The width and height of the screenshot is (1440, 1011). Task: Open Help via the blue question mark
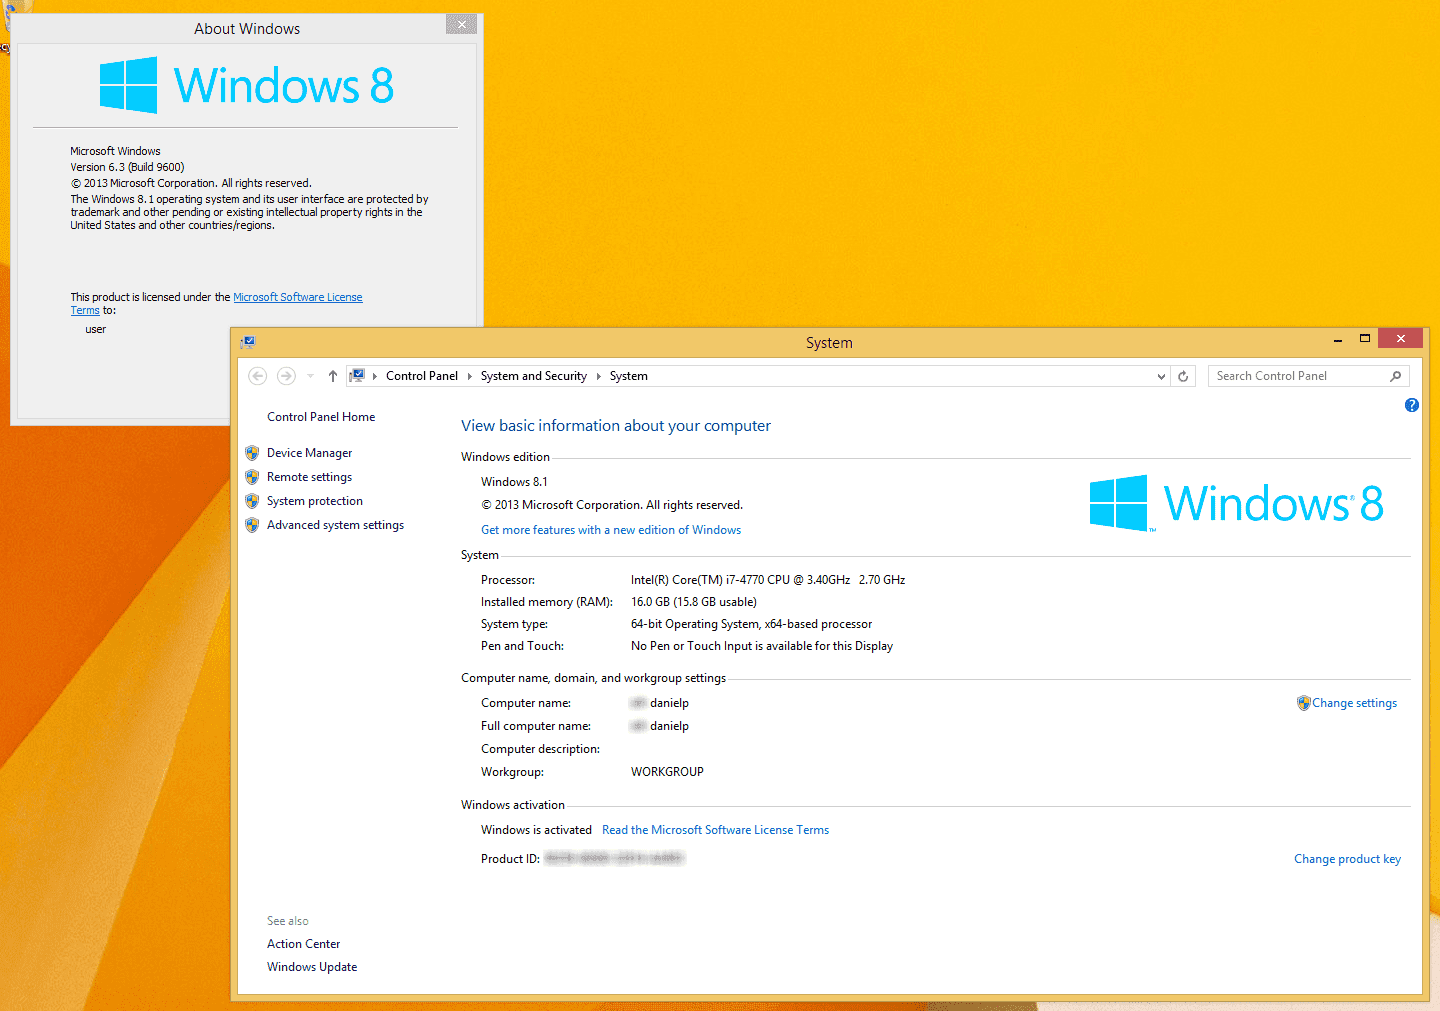coord(1411,405)
